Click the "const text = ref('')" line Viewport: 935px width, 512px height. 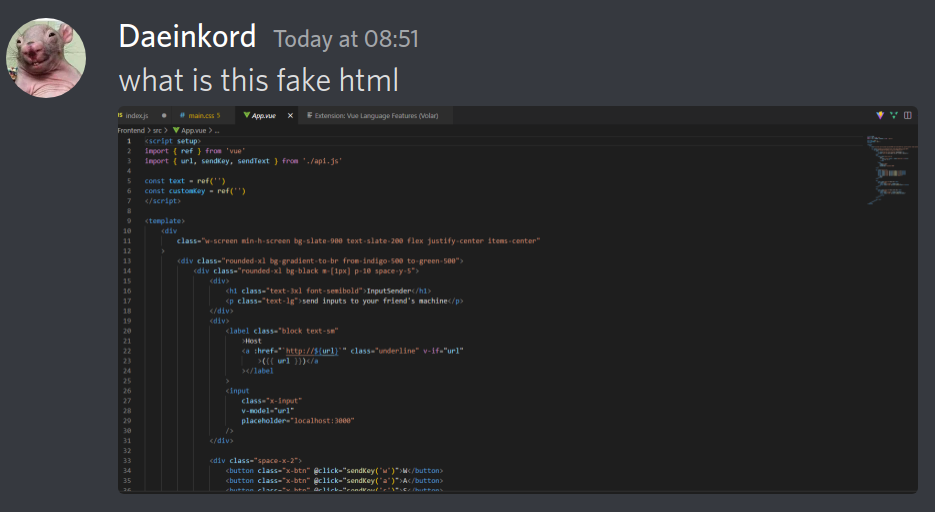tap(185, 181)
